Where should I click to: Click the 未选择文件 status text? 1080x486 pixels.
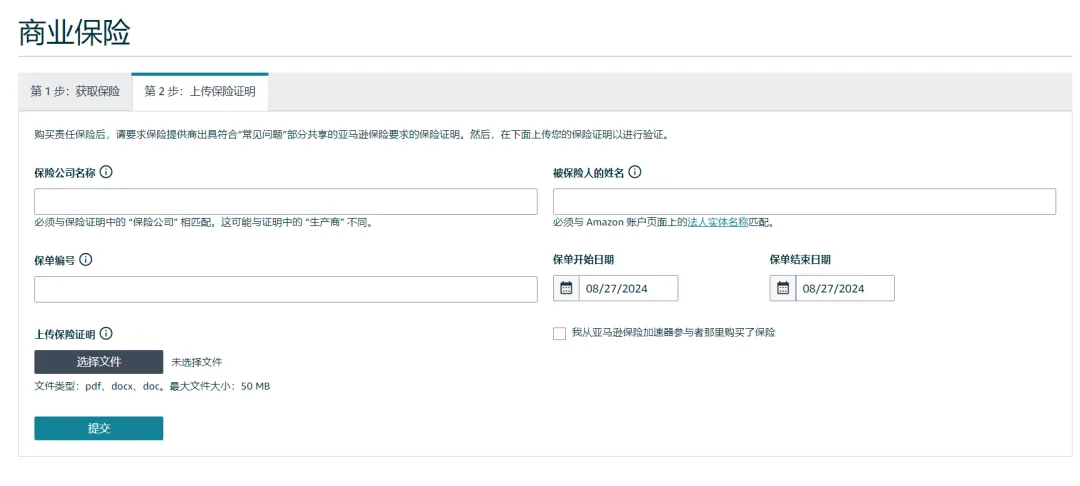[x=197, y=362]
